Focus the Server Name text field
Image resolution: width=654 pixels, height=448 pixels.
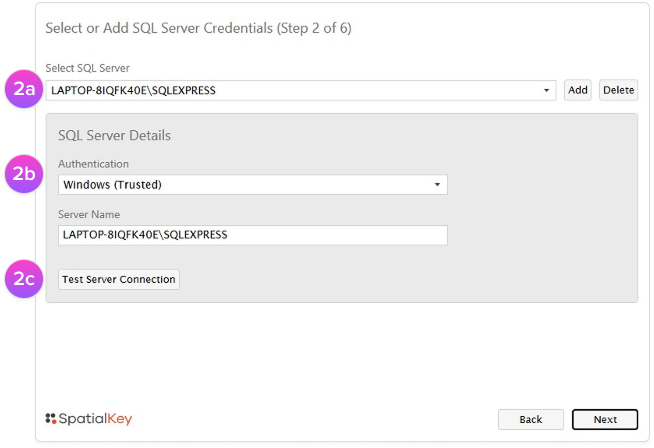[252, 235]
